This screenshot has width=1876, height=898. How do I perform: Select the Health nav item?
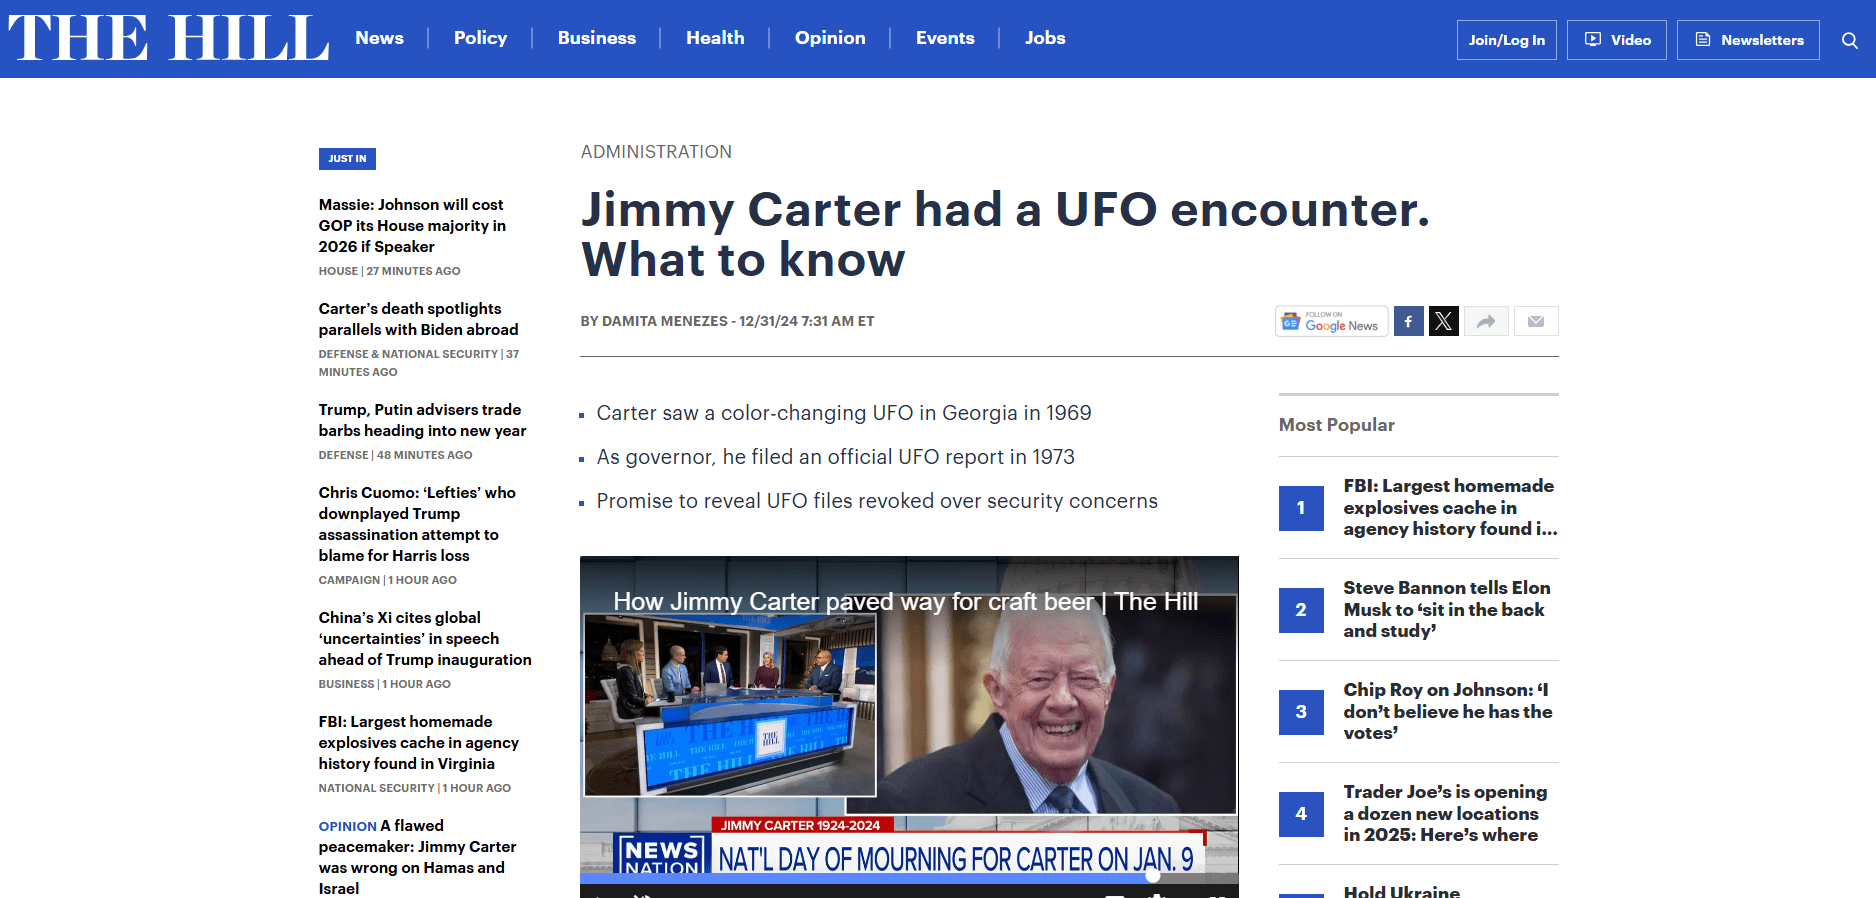[715, 38]
